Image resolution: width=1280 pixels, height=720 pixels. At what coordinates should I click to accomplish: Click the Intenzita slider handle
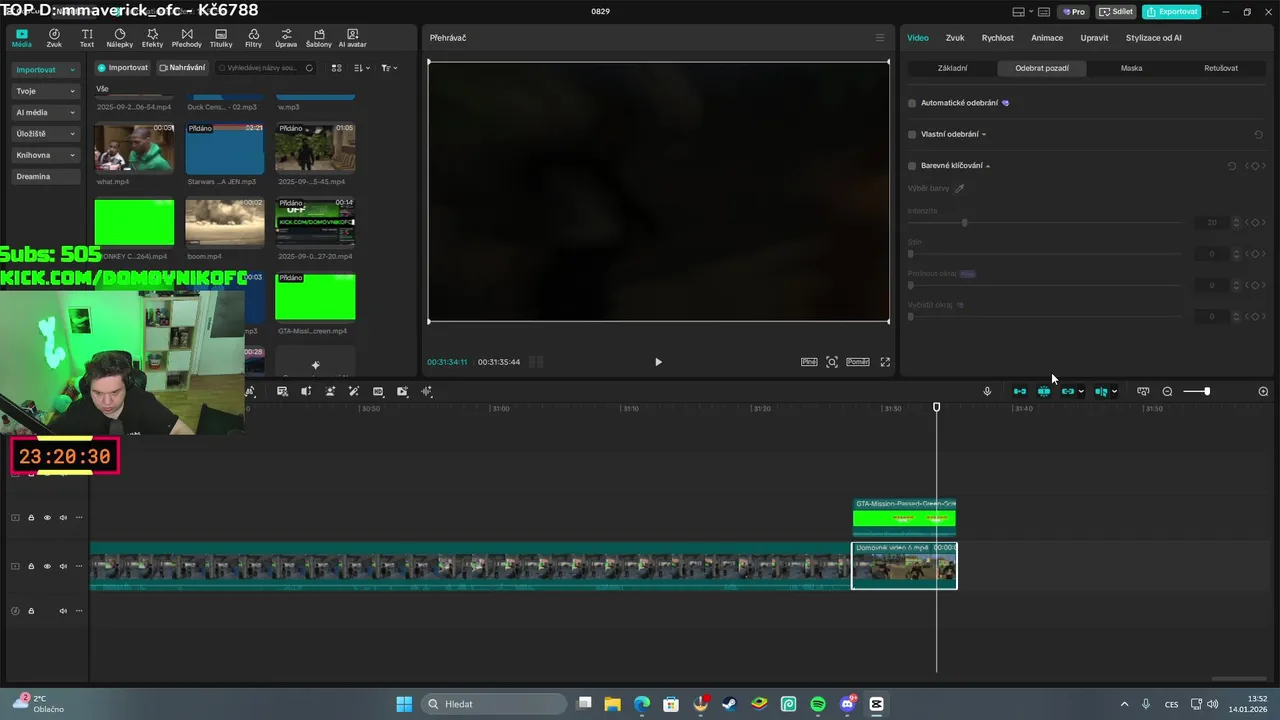[964, 222]
